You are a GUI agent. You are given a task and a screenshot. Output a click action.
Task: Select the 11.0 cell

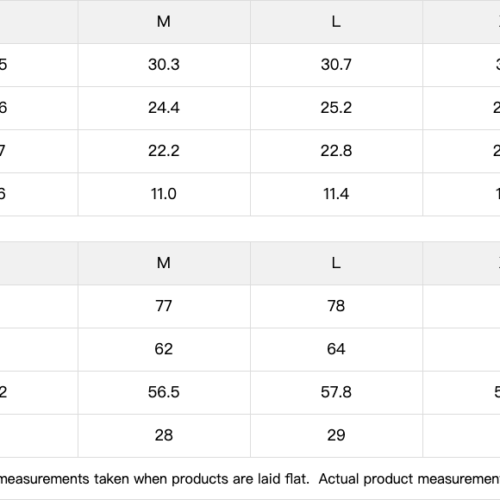[x=164, y=194]
